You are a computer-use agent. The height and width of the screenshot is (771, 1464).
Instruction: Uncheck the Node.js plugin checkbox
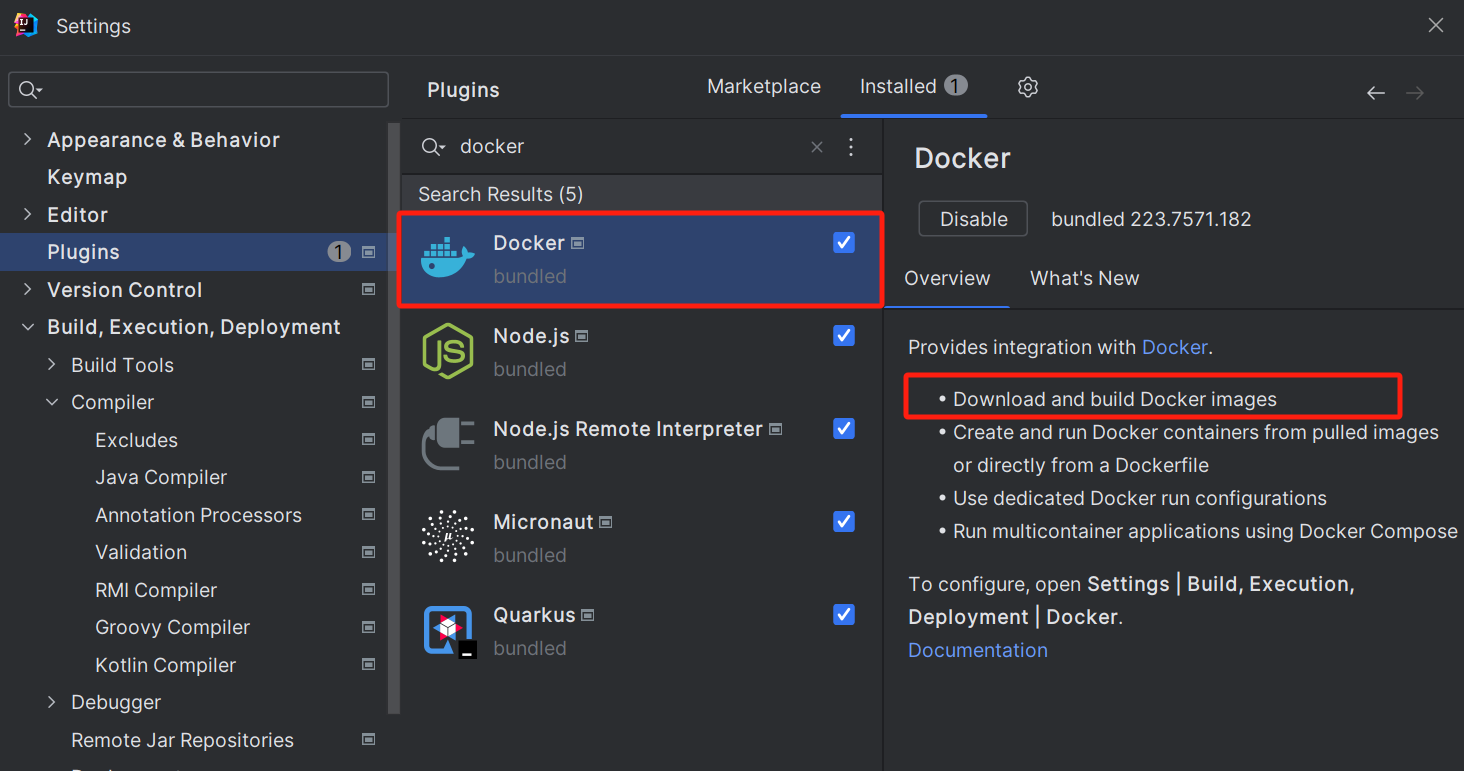(x=844, y=336)
